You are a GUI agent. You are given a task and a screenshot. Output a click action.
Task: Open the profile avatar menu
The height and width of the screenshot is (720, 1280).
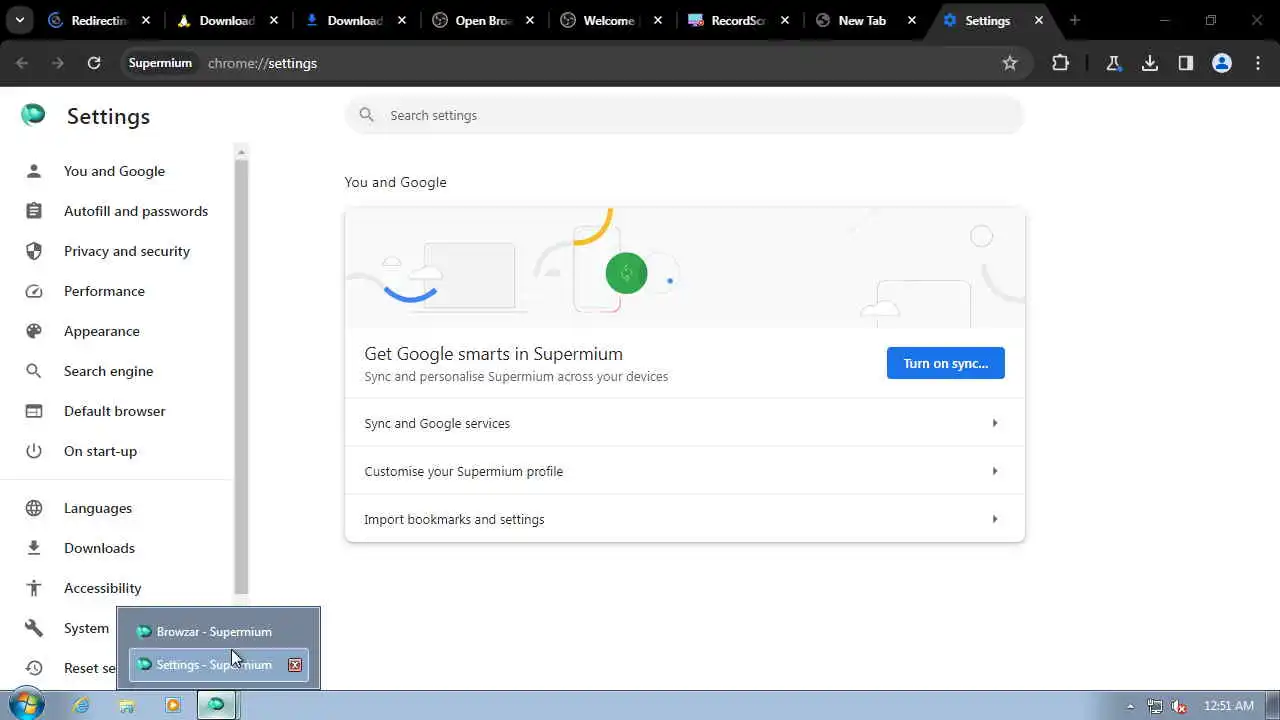point(1222,63)
